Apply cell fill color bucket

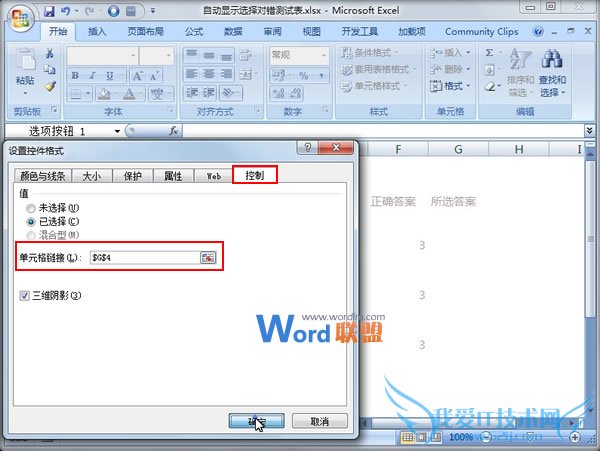coord(103,93)
